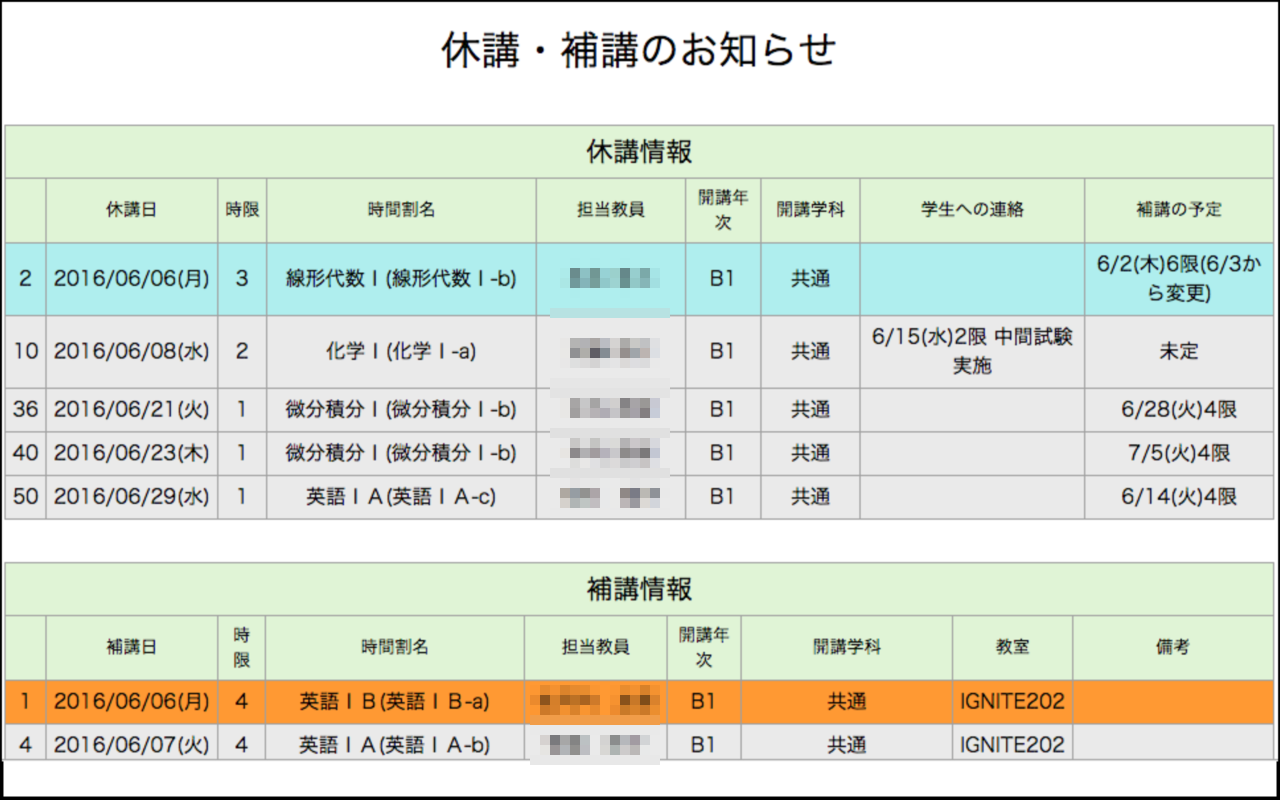
Task: Click the 備考 column header
Action: coord(1173,647)
